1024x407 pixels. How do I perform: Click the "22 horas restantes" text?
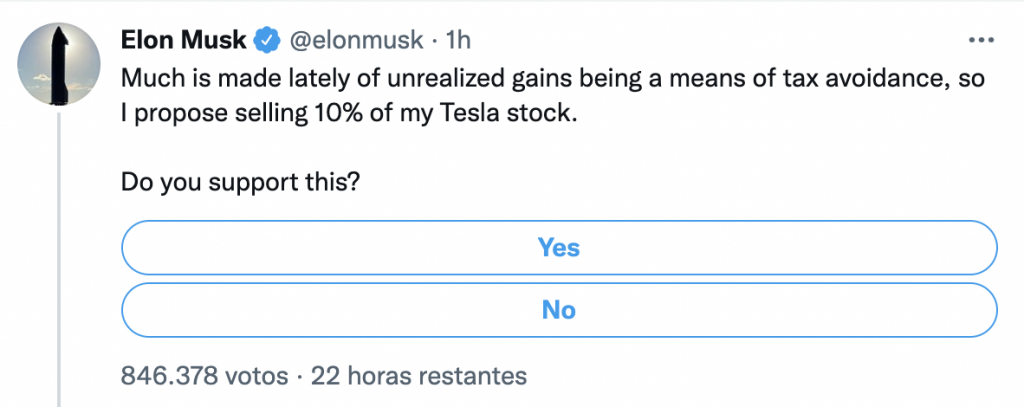pos(419,376)
